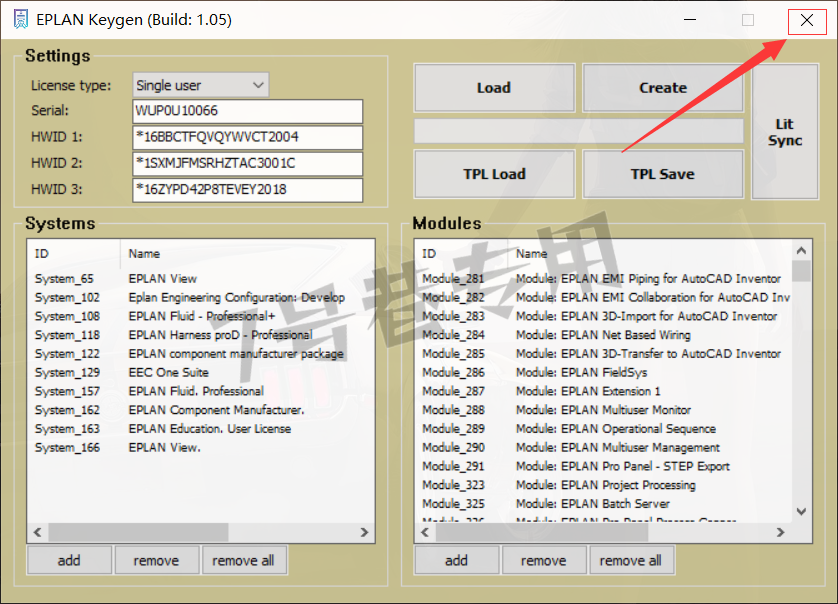Click into the HWID 2 field
The width and height of the screenshot is (838, 604).
point(247,164)
